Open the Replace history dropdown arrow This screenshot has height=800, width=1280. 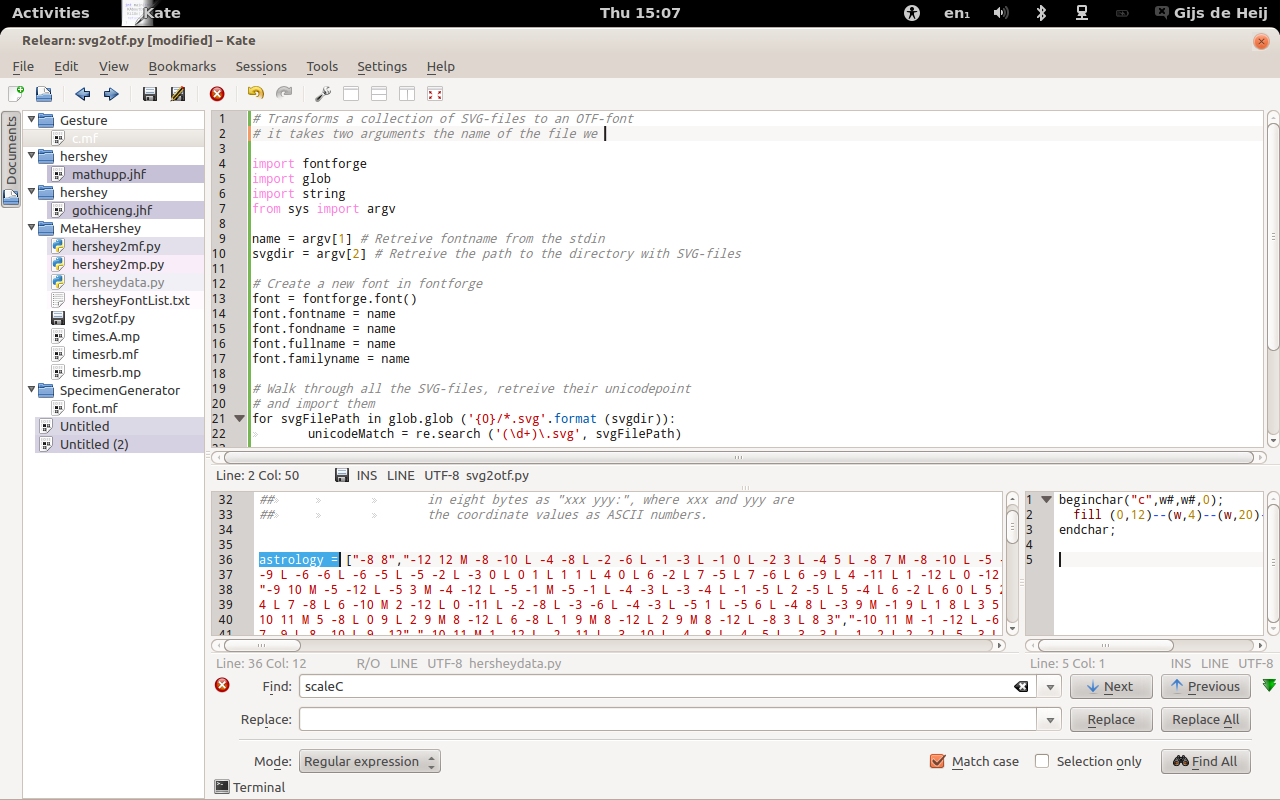[1049, 720]
